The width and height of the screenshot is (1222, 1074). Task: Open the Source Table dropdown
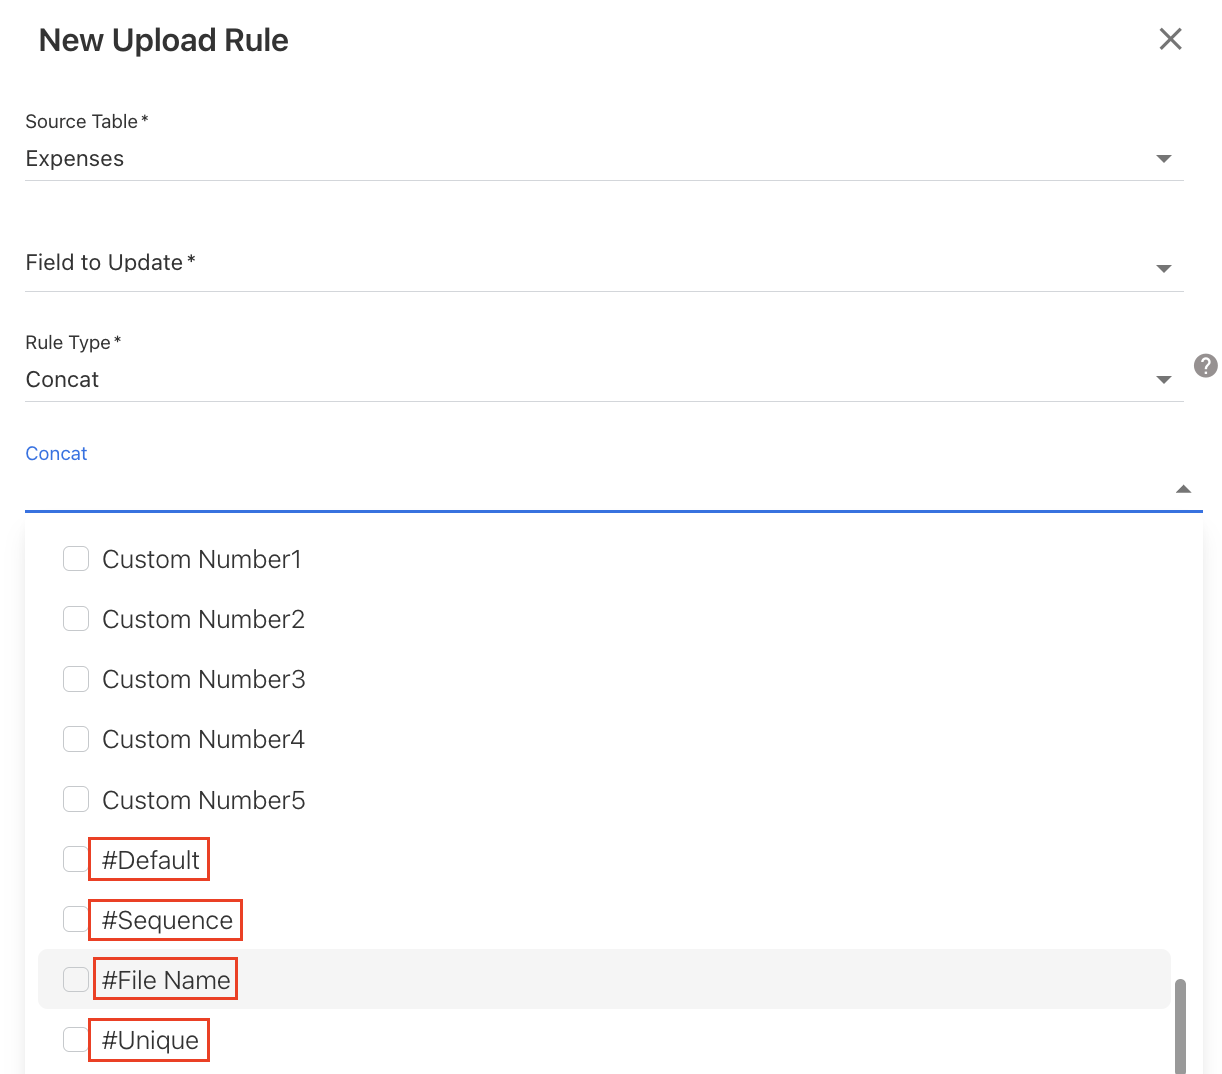click(1163, 159)
